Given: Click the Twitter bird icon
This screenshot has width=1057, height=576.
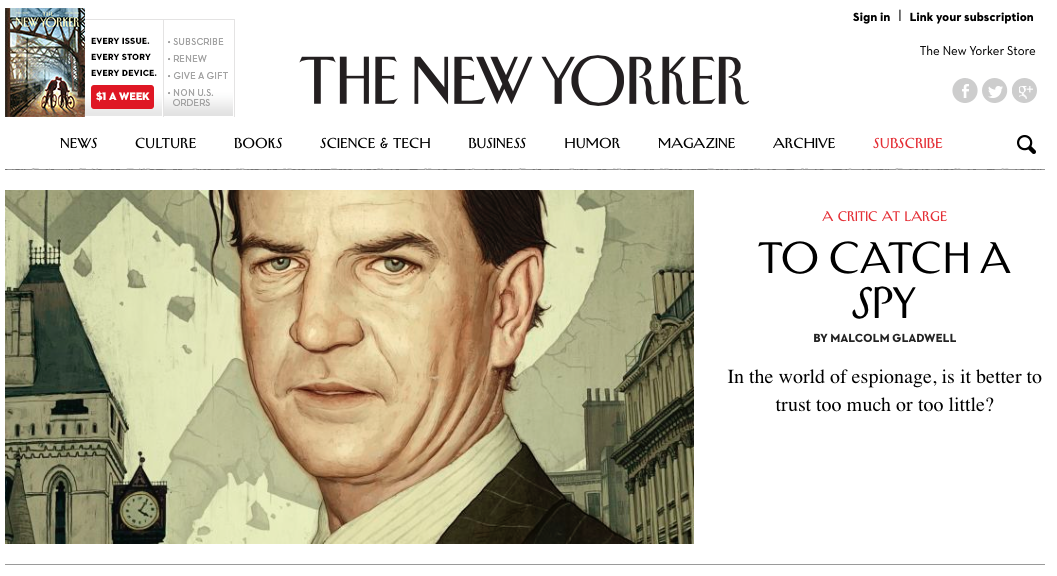Looking at the screenshot, I should (994, 90).
